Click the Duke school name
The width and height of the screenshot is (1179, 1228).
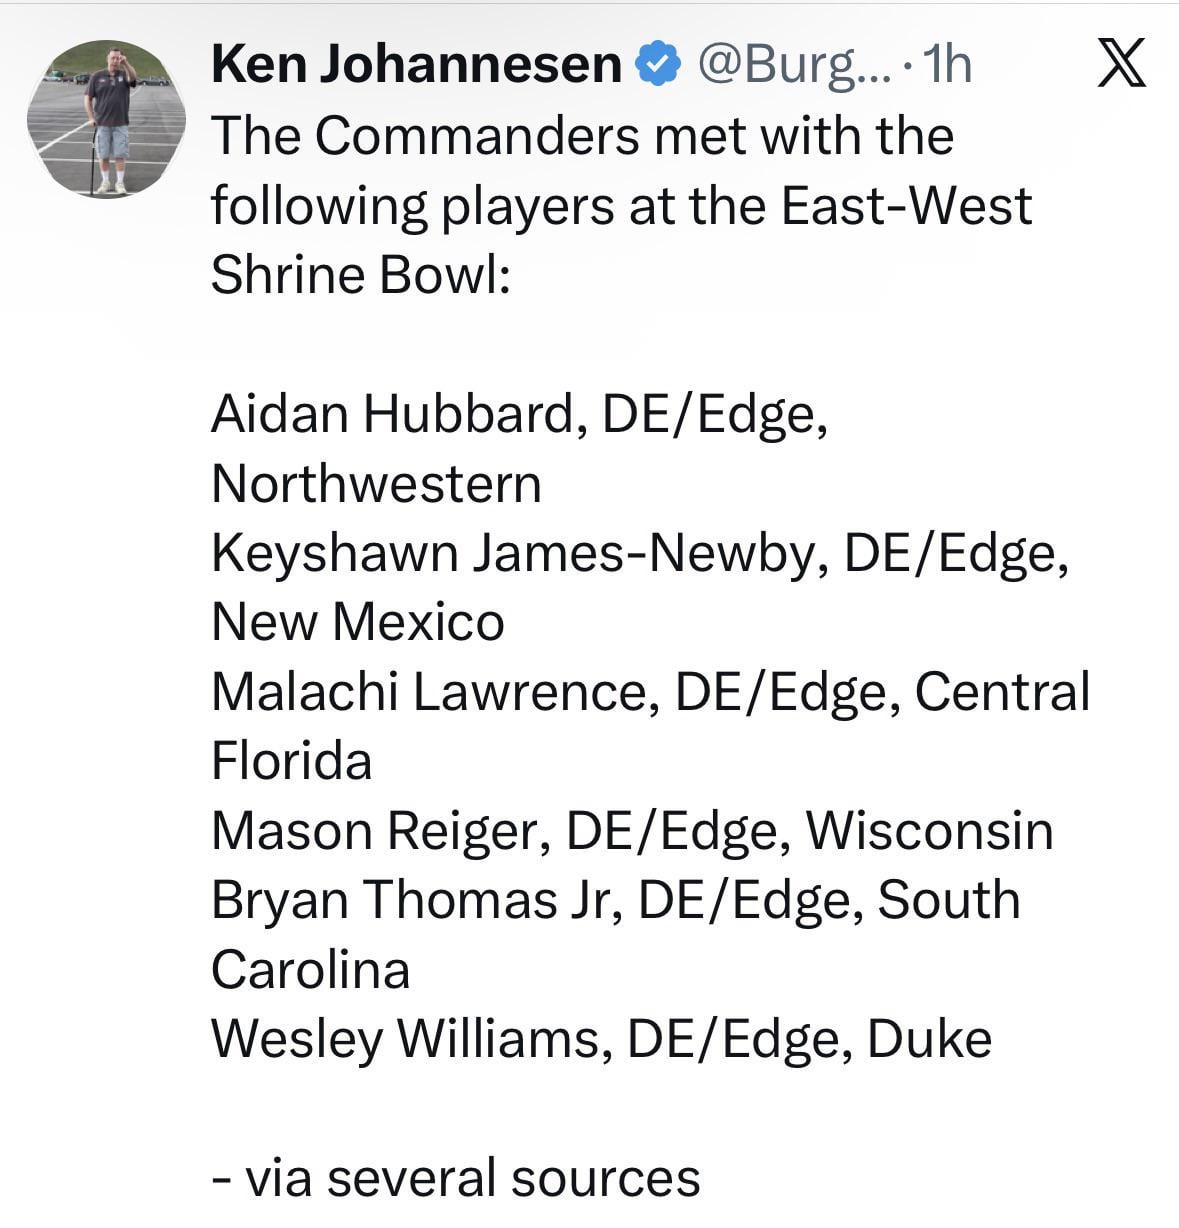[x=929, y=1038]
